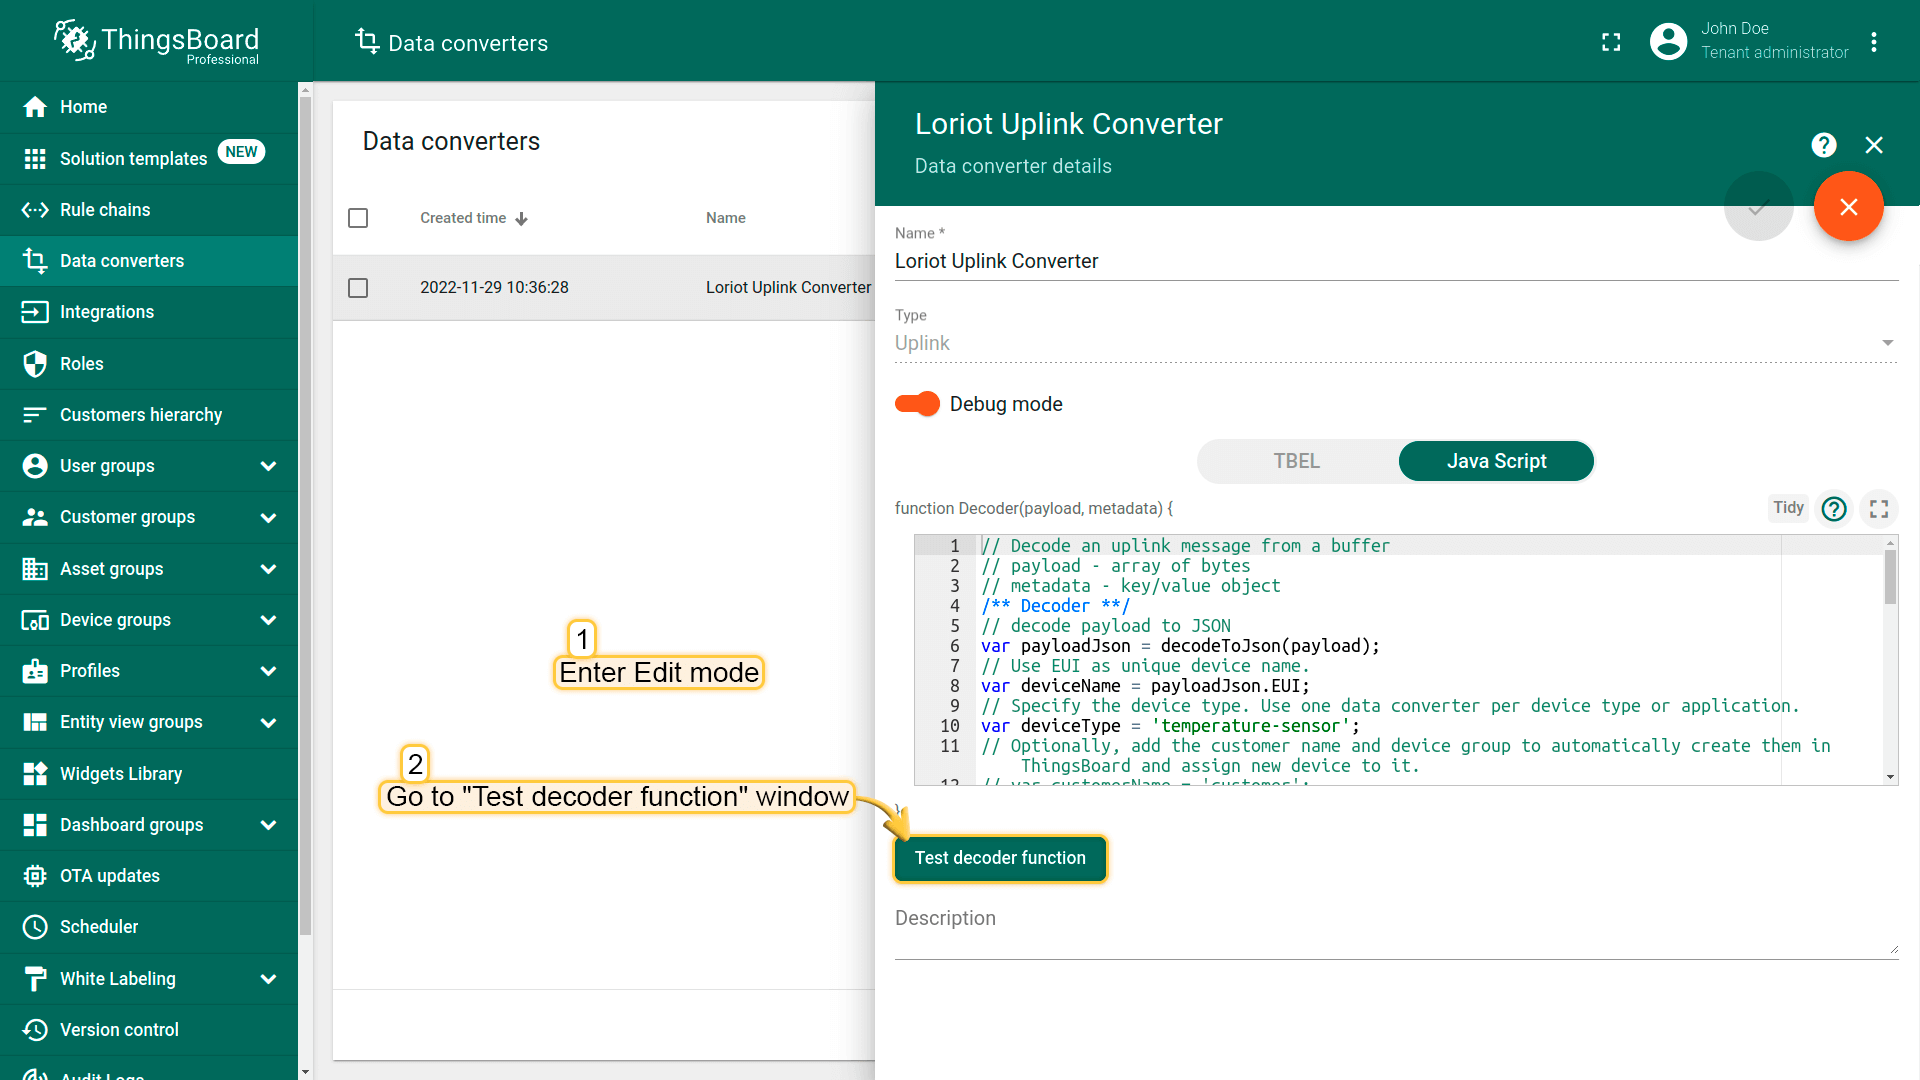Open User groups section
The height and width of the screenshot is (1080, 1920).
pyautogui.click(x=107, y=466)
